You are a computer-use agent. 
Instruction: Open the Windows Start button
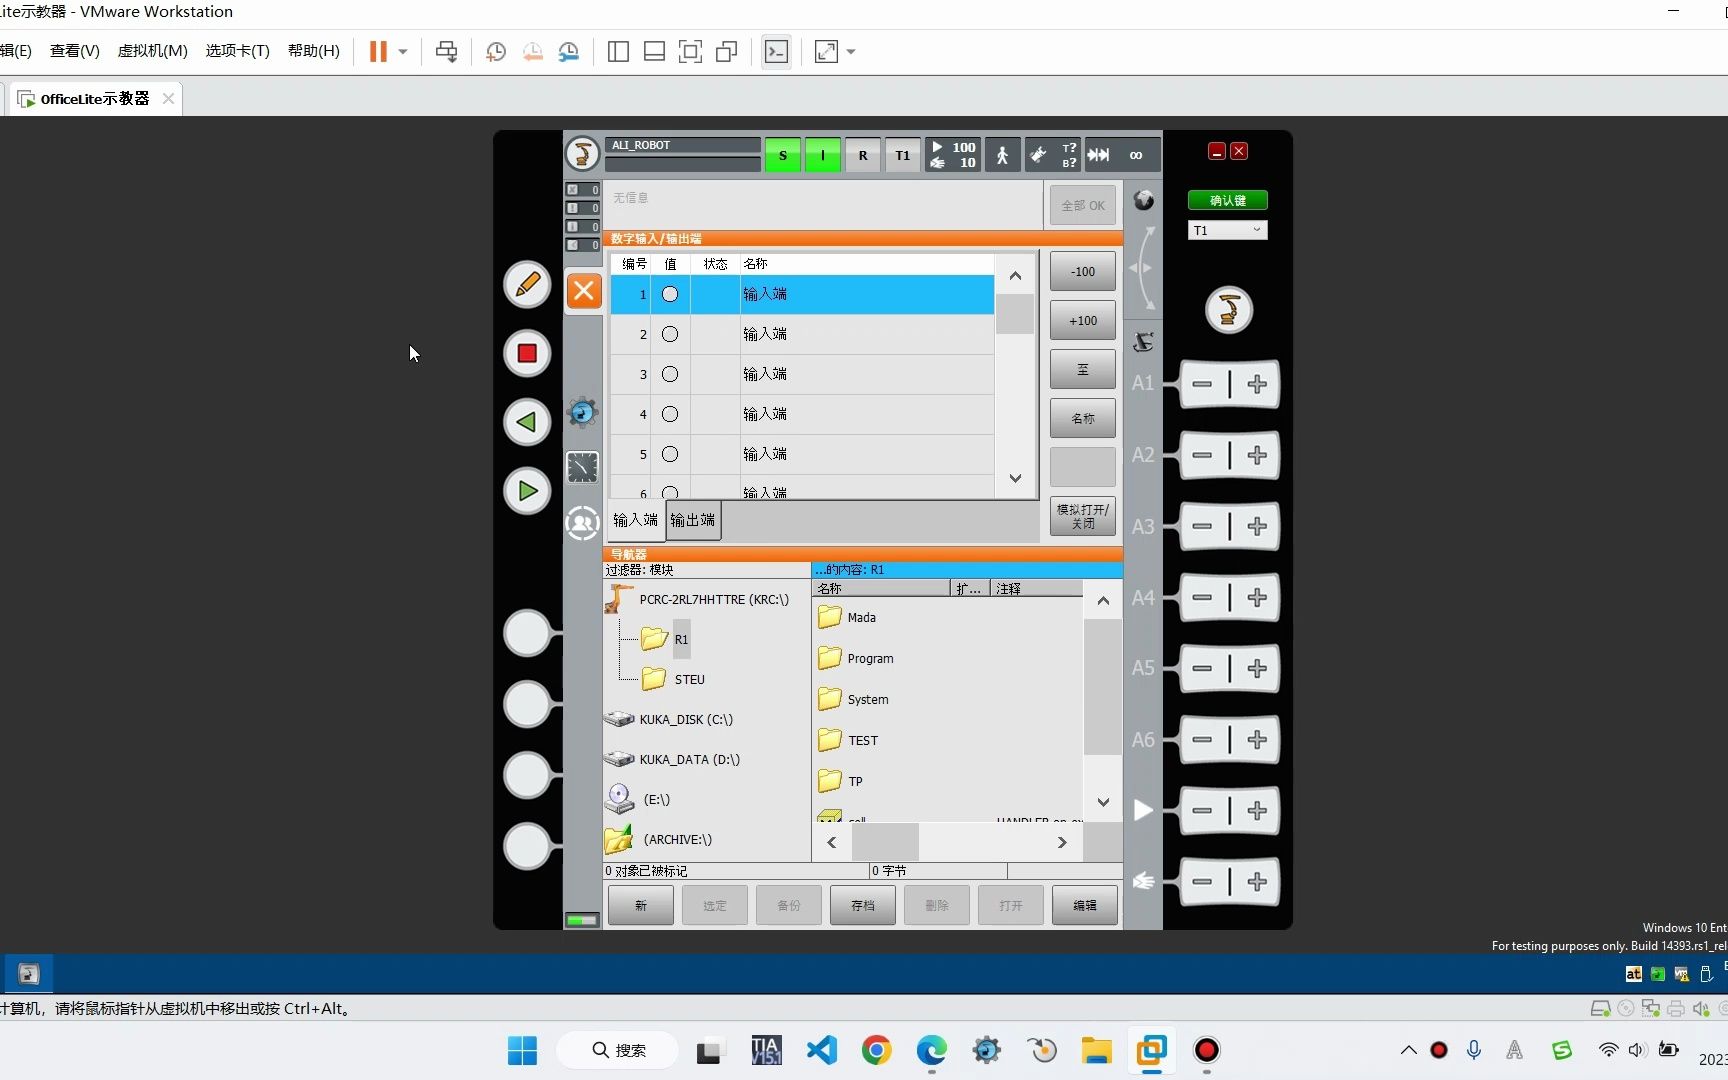[x=522, y=1050]
